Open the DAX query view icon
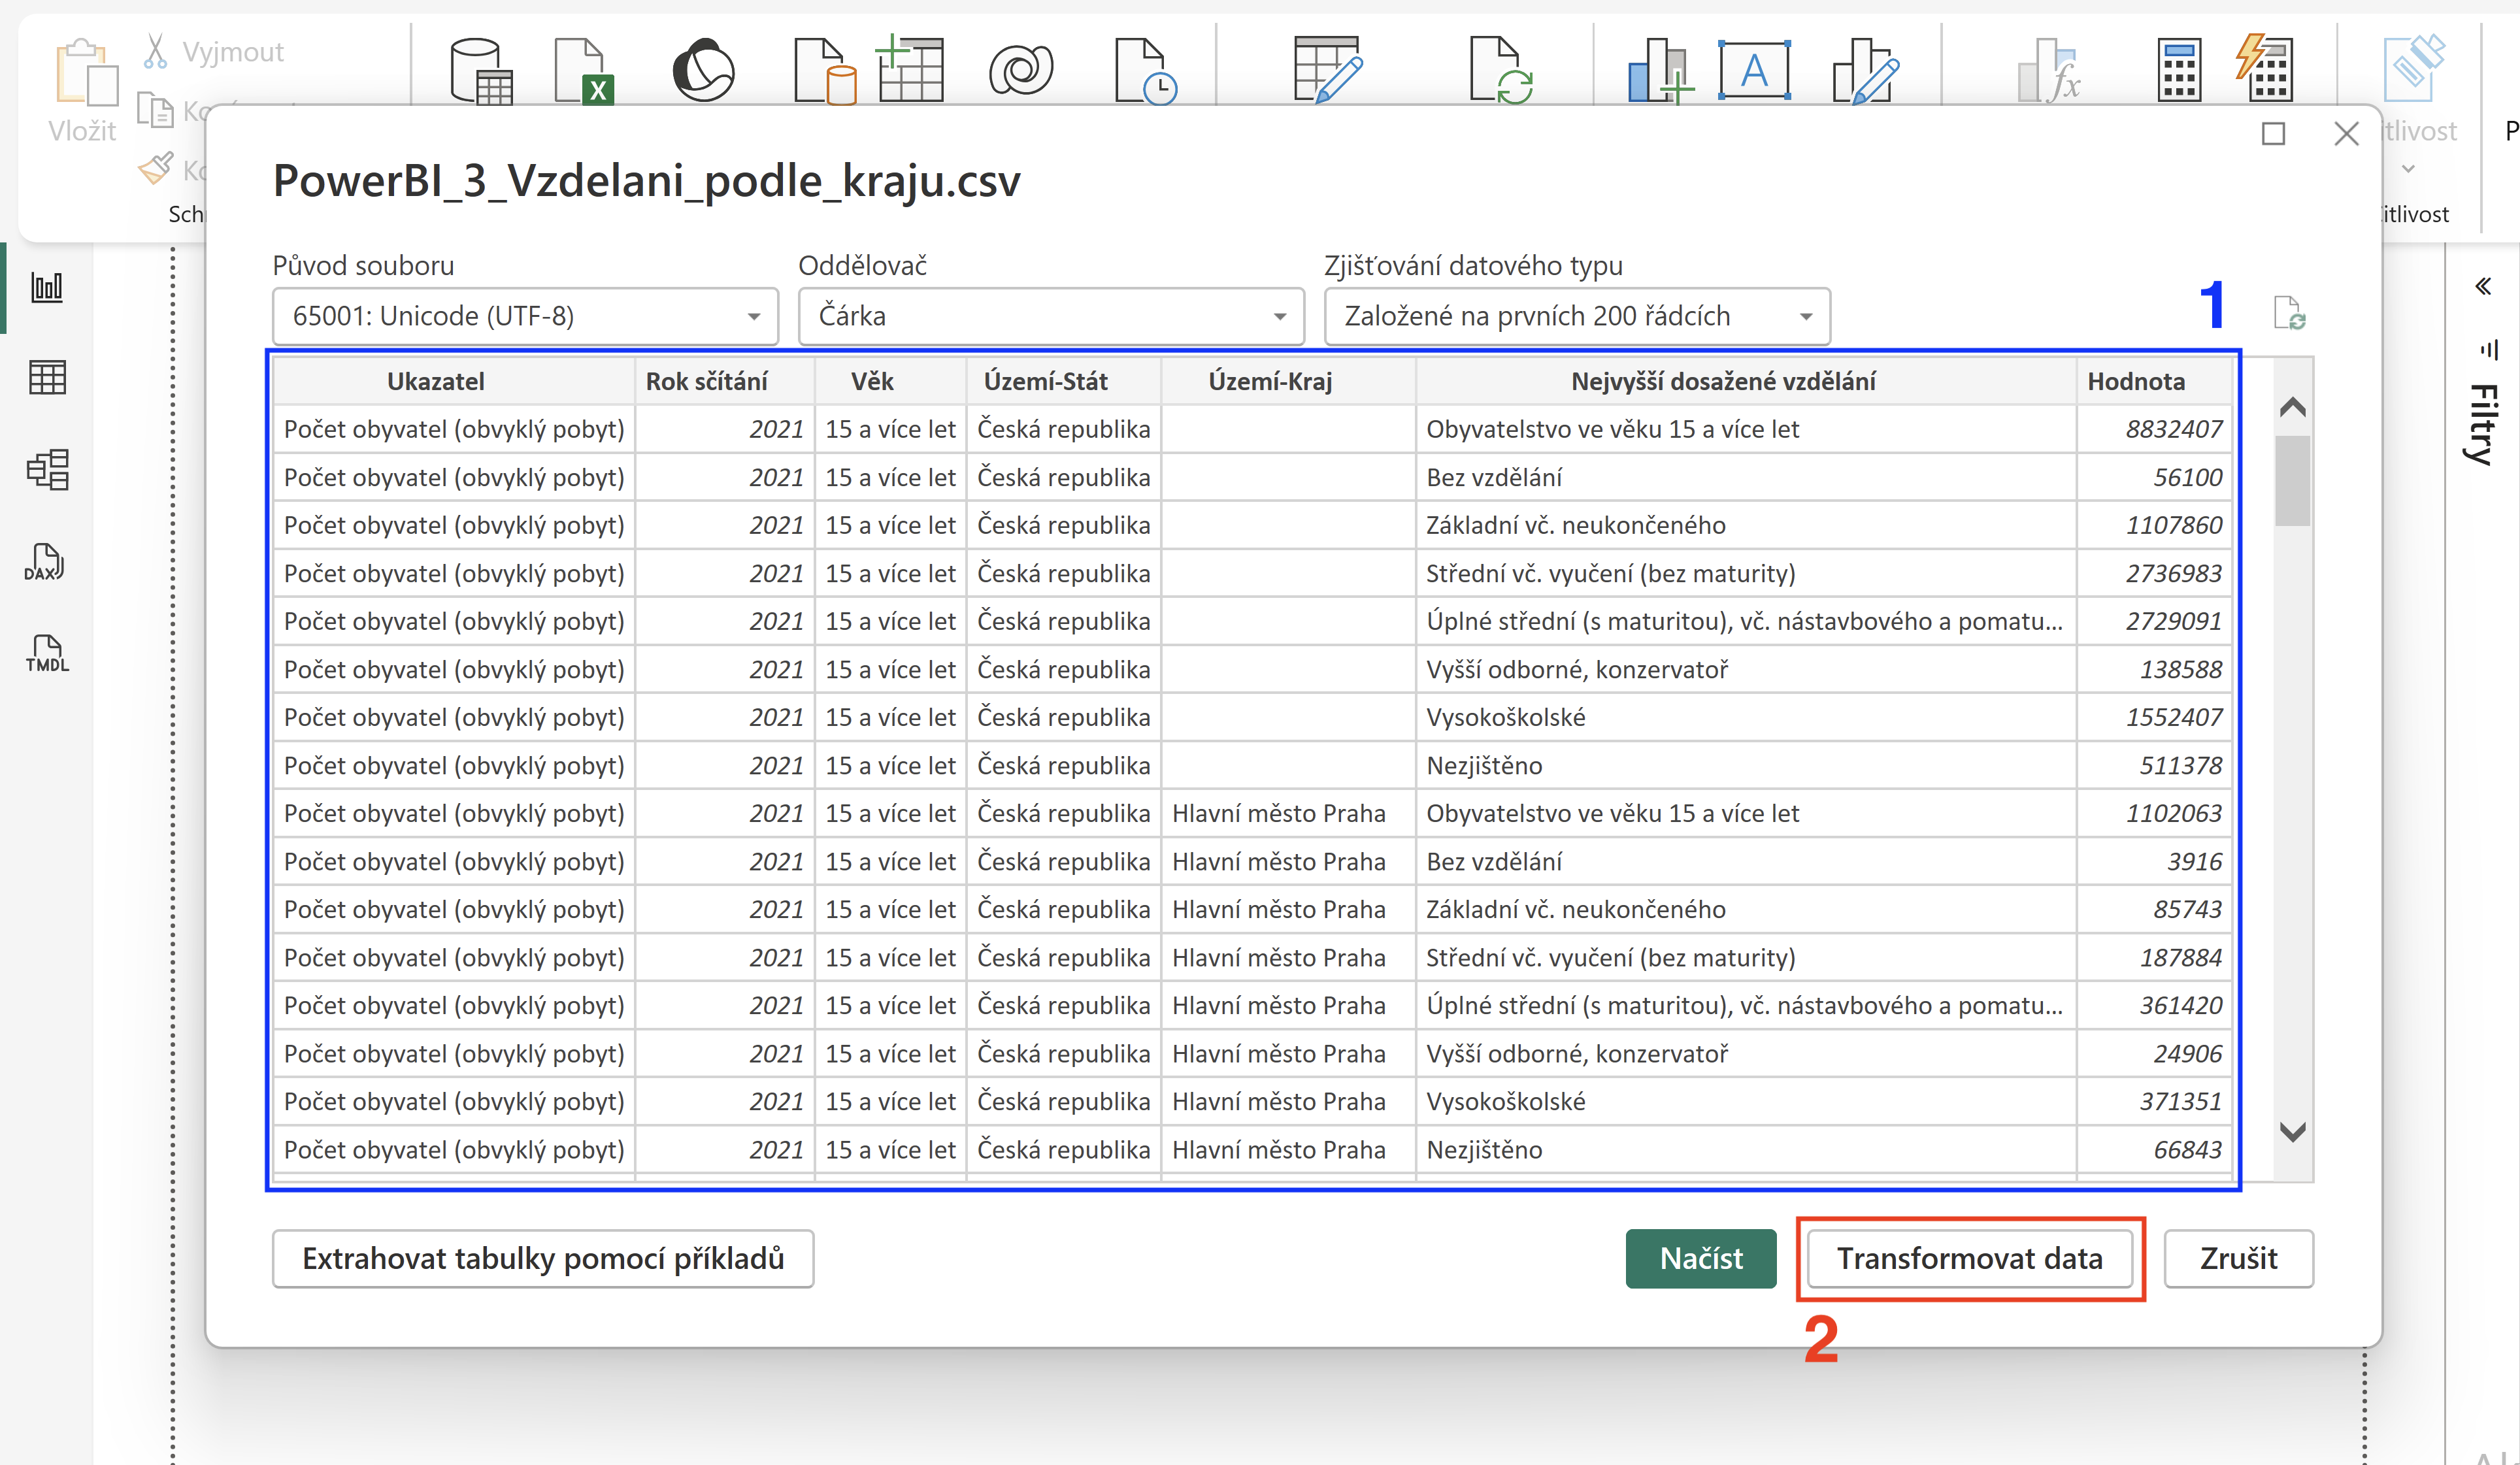The width and height of the screenshot is (2520, 1465). 45,562
